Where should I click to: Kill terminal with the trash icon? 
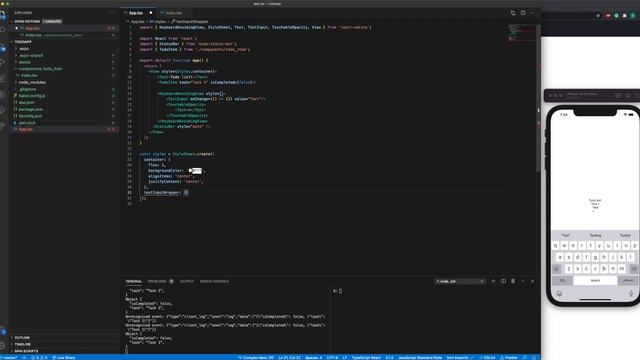(x=513, y=281)
